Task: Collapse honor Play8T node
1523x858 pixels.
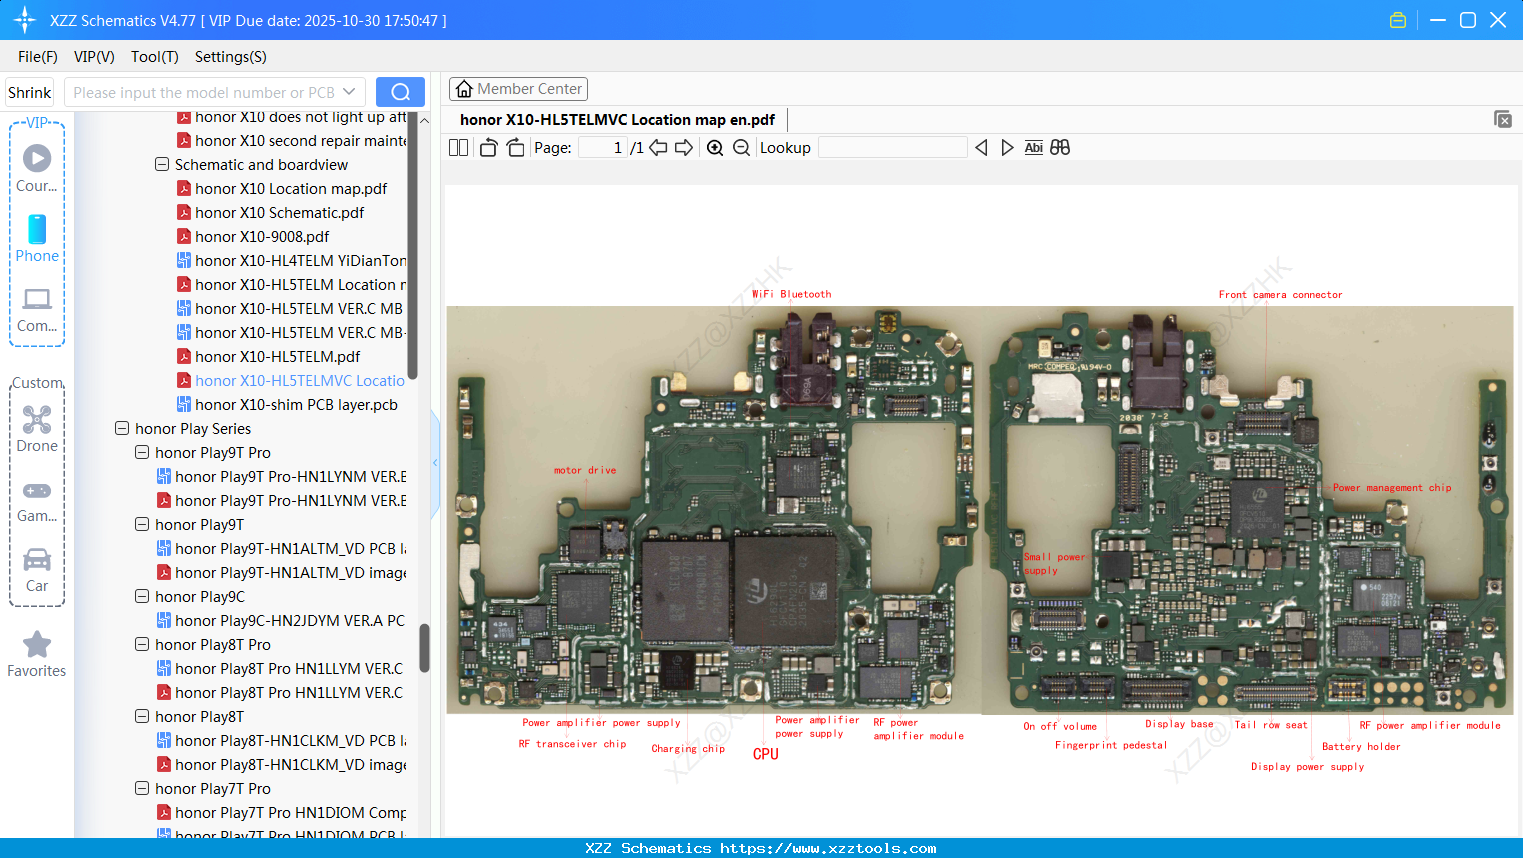Action: (x=142, y=716)
